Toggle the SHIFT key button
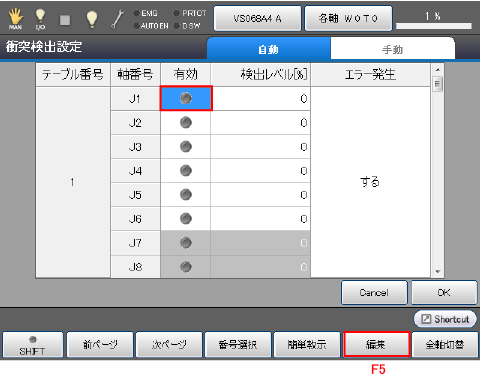The image size is (480, 376). (32, 345)
